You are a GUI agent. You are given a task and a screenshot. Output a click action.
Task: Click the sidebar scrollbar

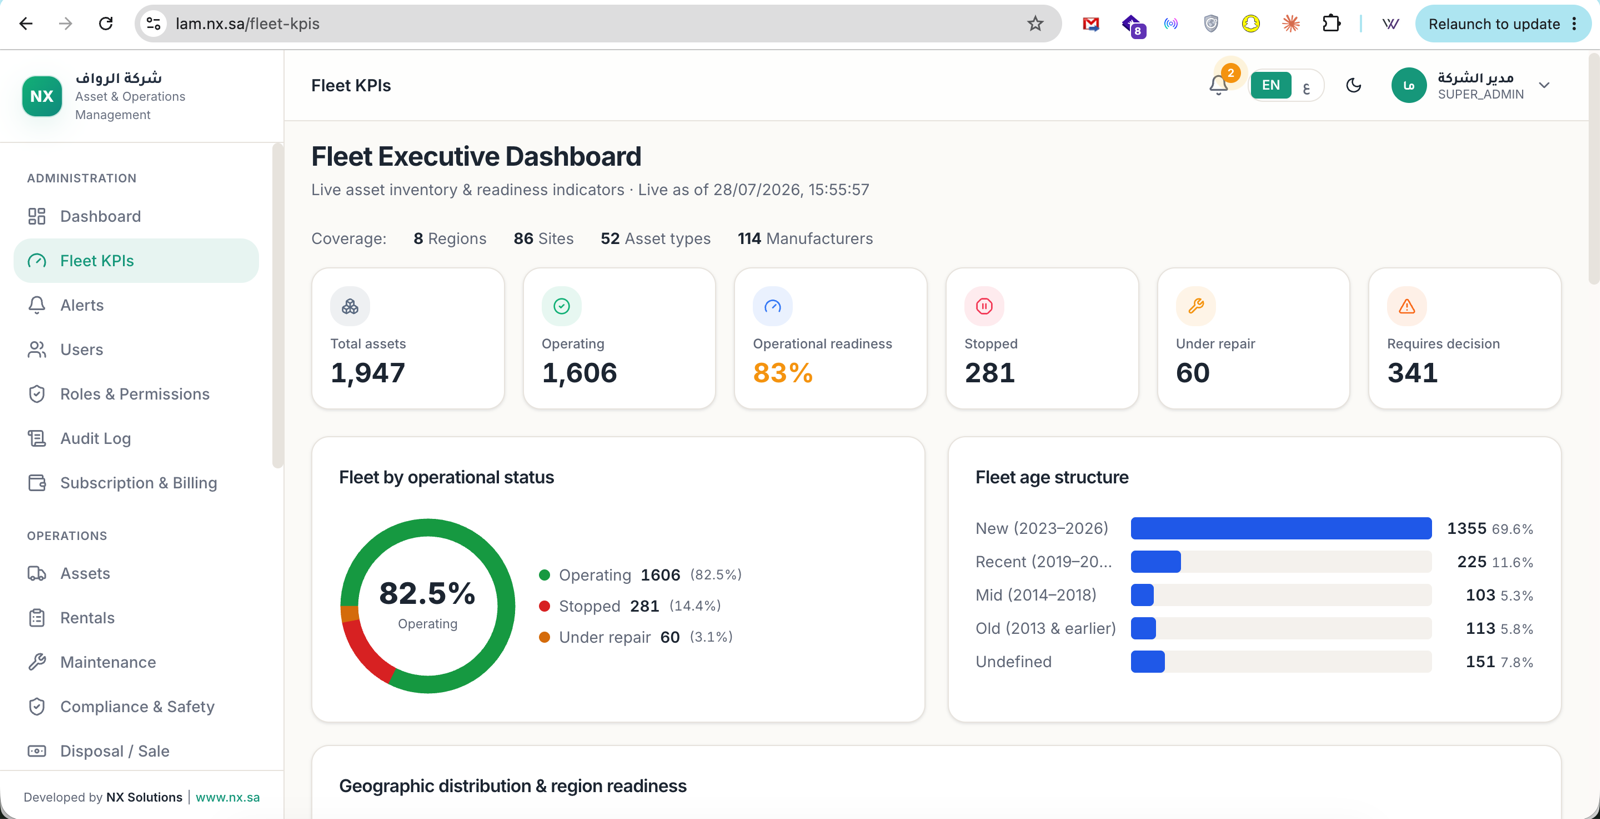[278, 305]
